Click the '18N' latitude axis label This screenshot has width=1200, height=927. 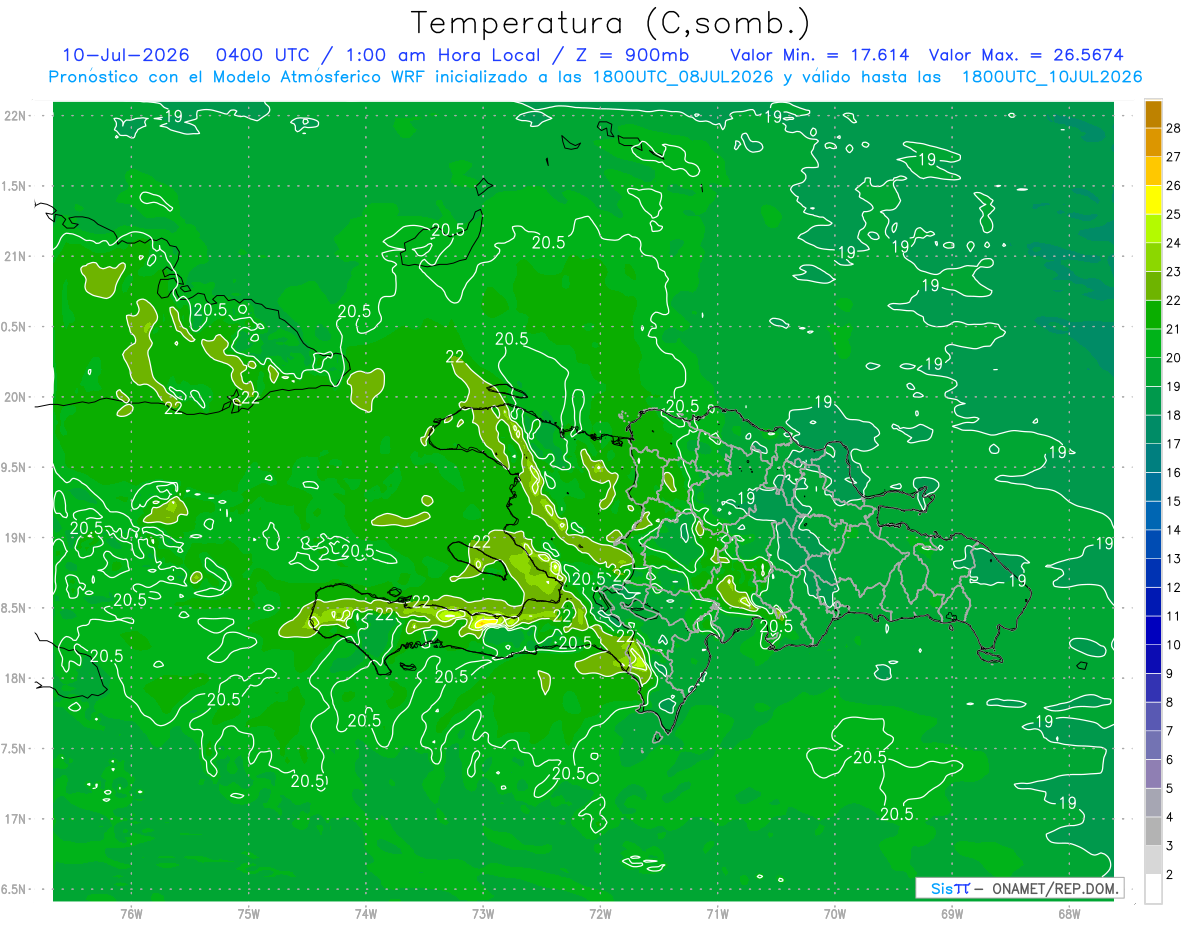click(x=17, y=678)
